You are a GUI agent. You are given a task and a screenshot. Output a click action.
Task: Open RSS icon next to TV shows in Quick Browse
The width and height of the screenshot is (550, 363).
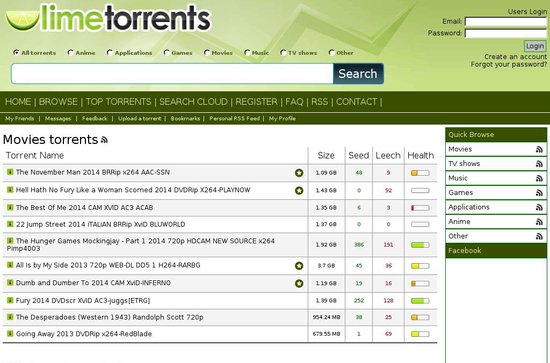pyautogui.click(x=539, y=164)
